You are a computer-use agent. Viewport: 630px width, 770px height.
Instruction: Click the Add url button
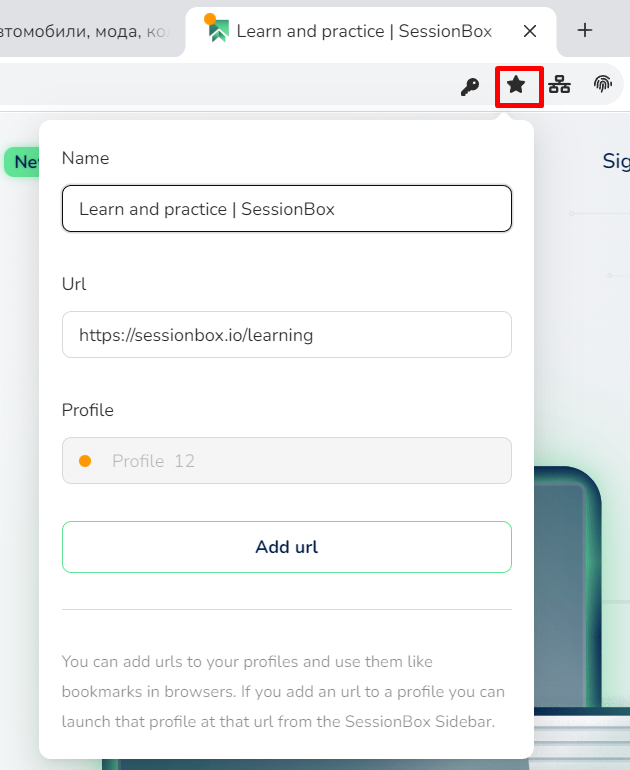point(287,547)
